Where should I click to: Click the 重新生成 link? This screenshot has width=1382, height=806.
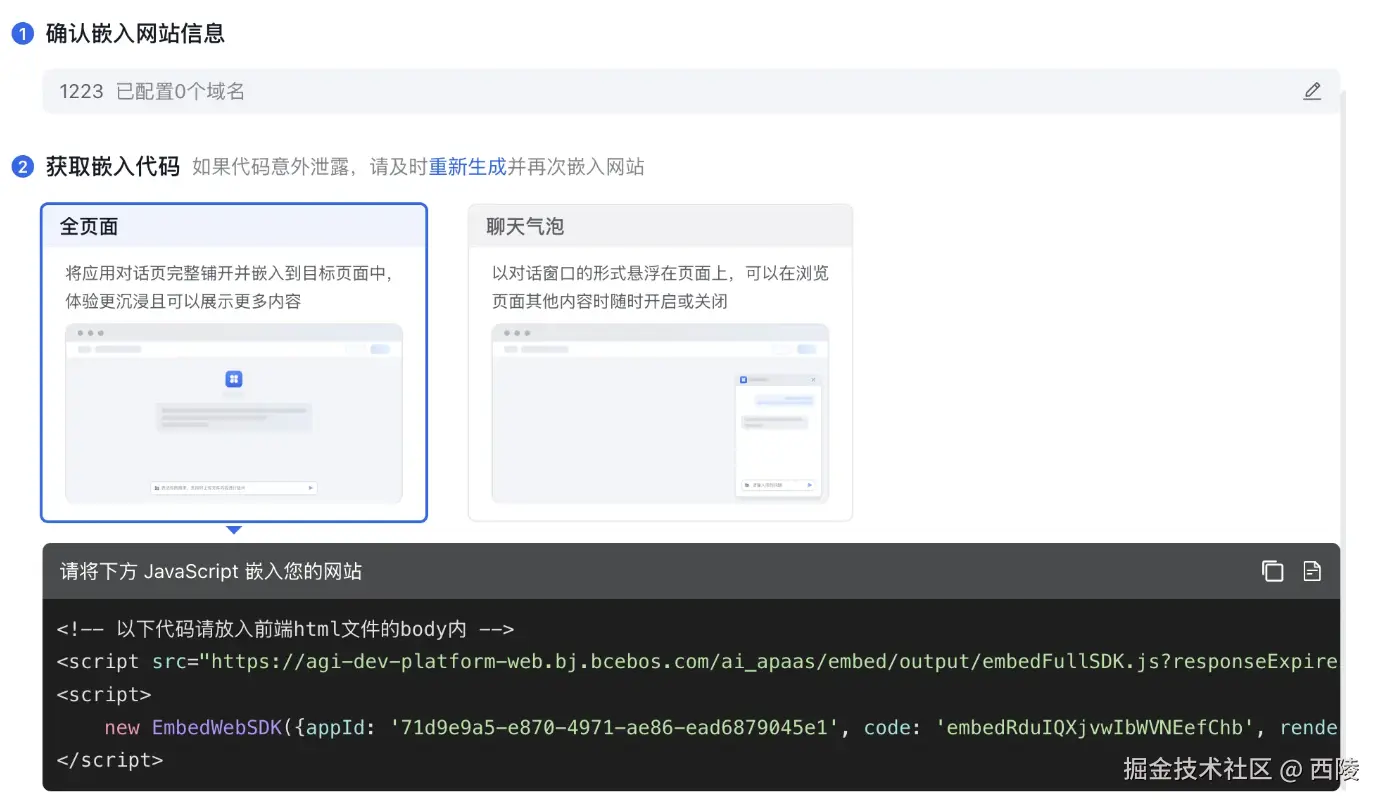pyautogui.click(x=467, y=167)
